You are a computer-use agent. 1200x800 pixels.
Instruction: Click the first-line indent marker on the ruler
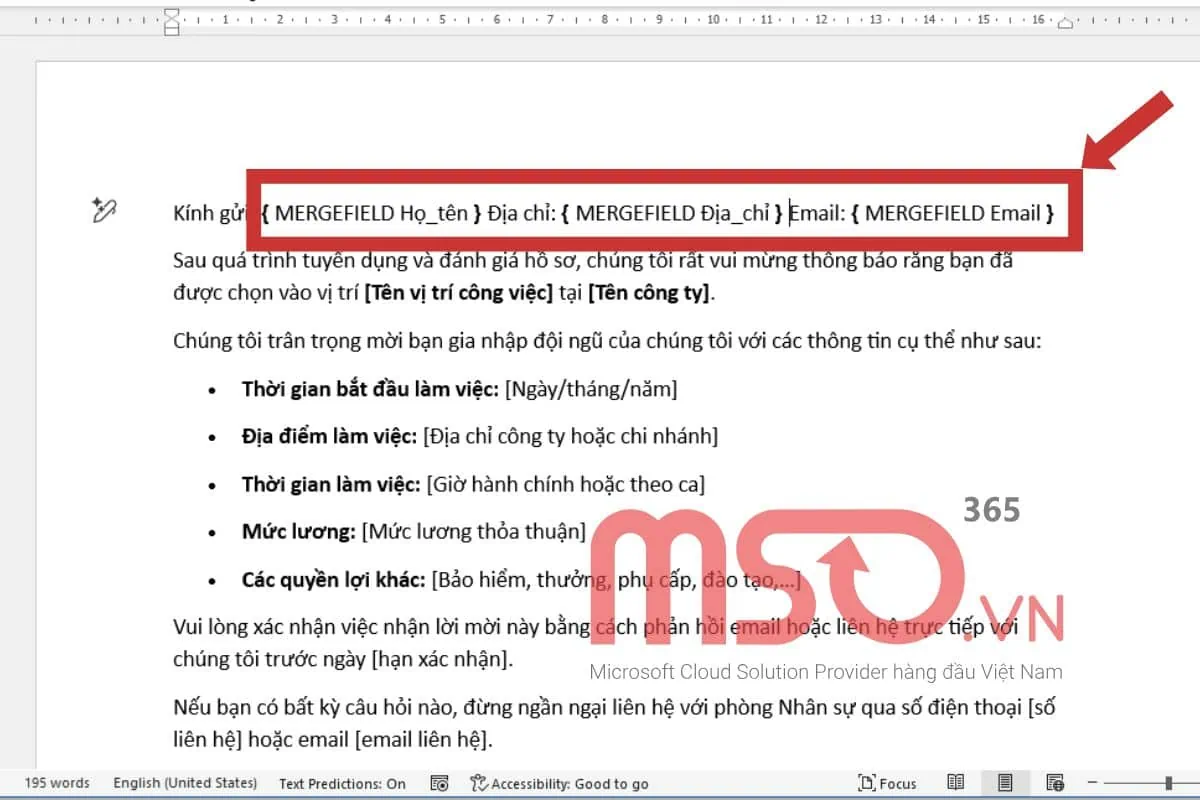click(x=170, y=13)
